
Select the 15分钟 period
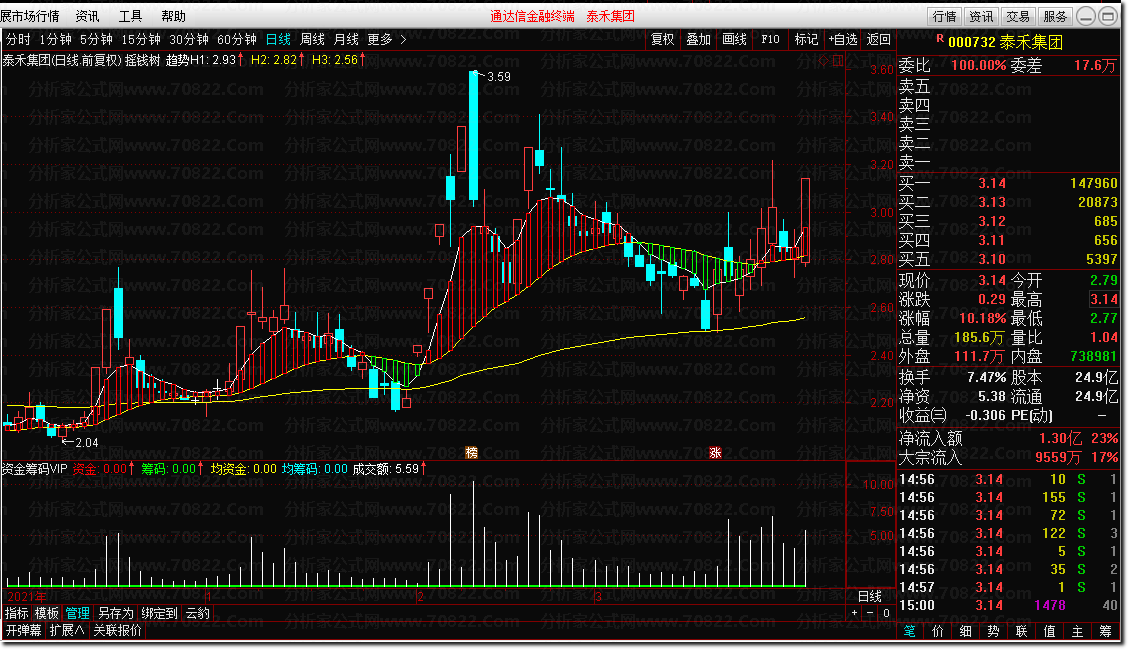click(x=141, y=40)
